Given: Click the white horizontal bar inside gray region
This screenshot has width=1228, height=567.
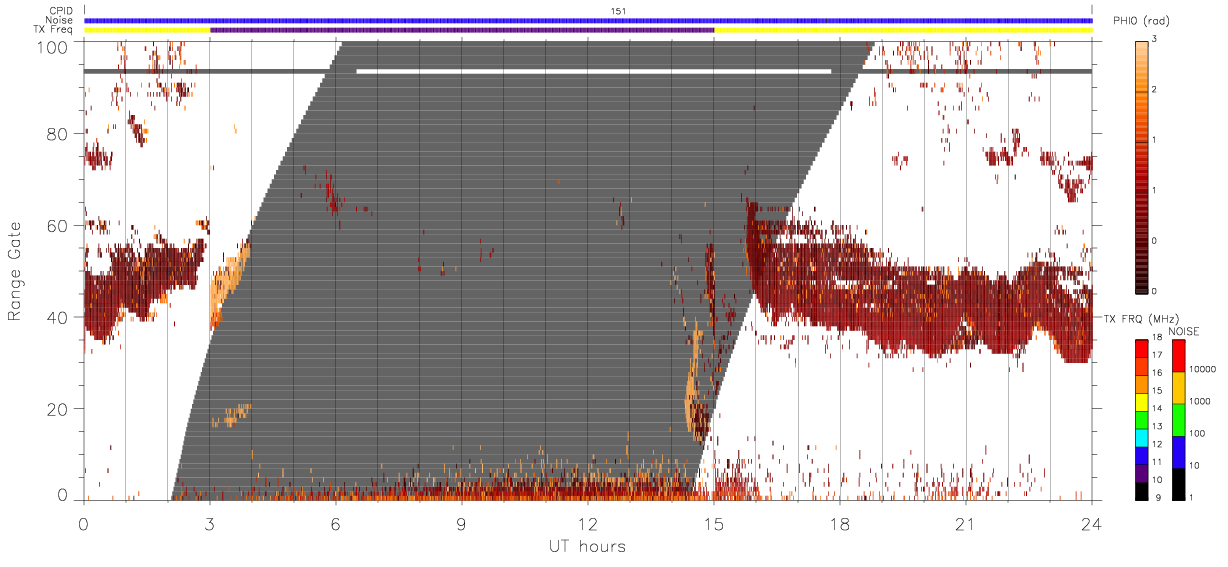Looking at the screenshot, I should point(594,71).
